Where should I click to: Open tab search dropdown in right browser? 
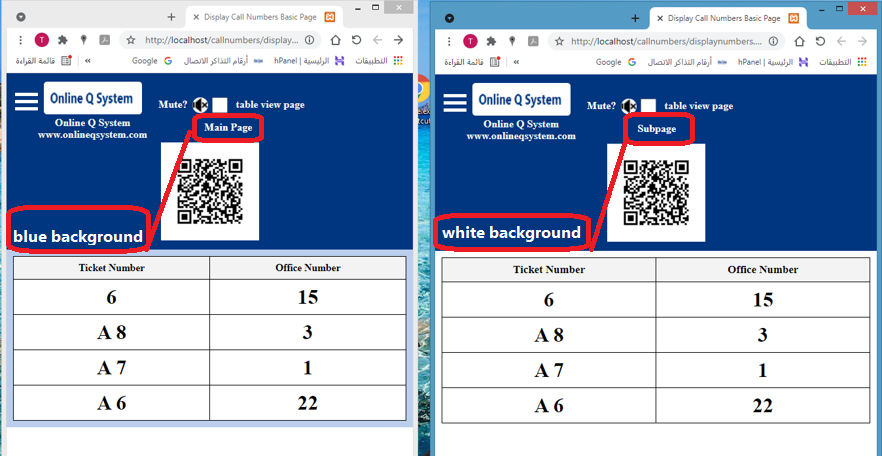[449, 18]
